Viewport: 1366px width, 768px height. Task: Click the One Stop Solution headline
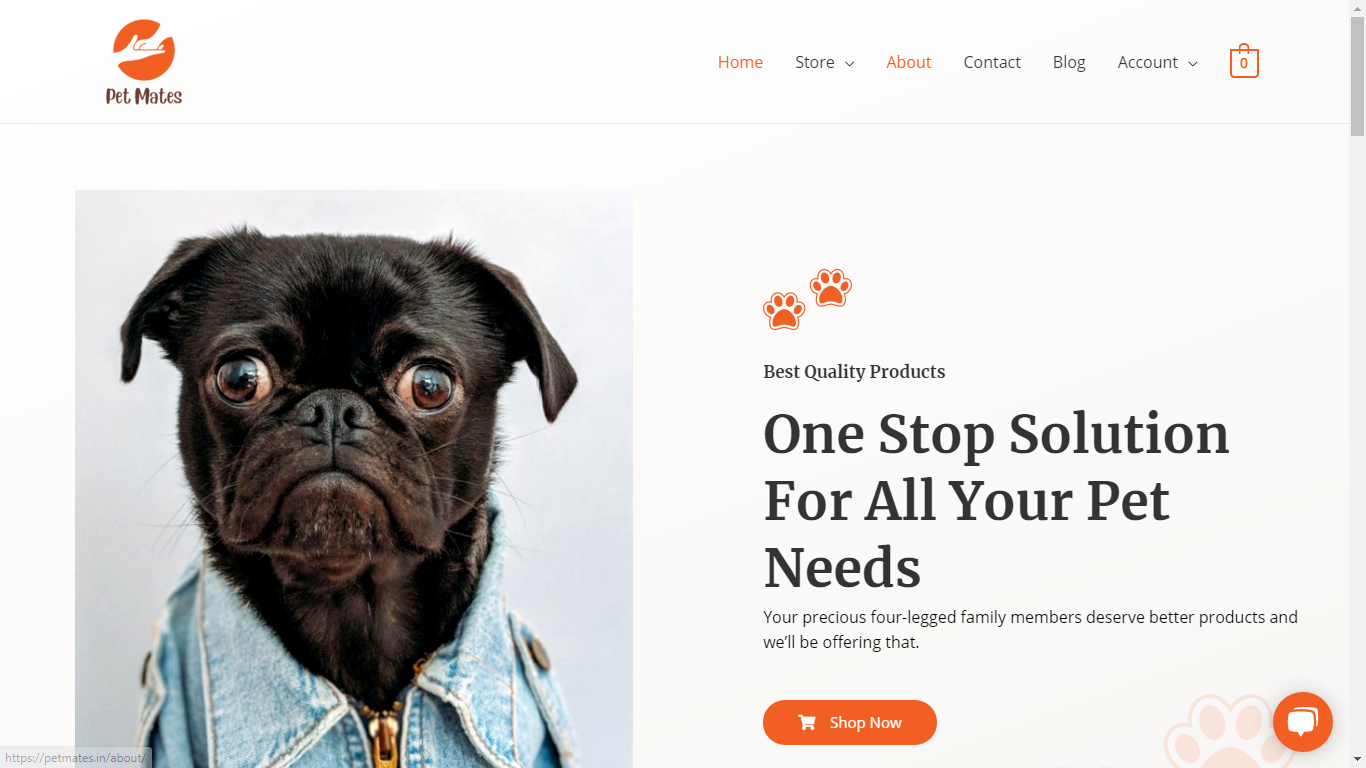pos(996,500)
